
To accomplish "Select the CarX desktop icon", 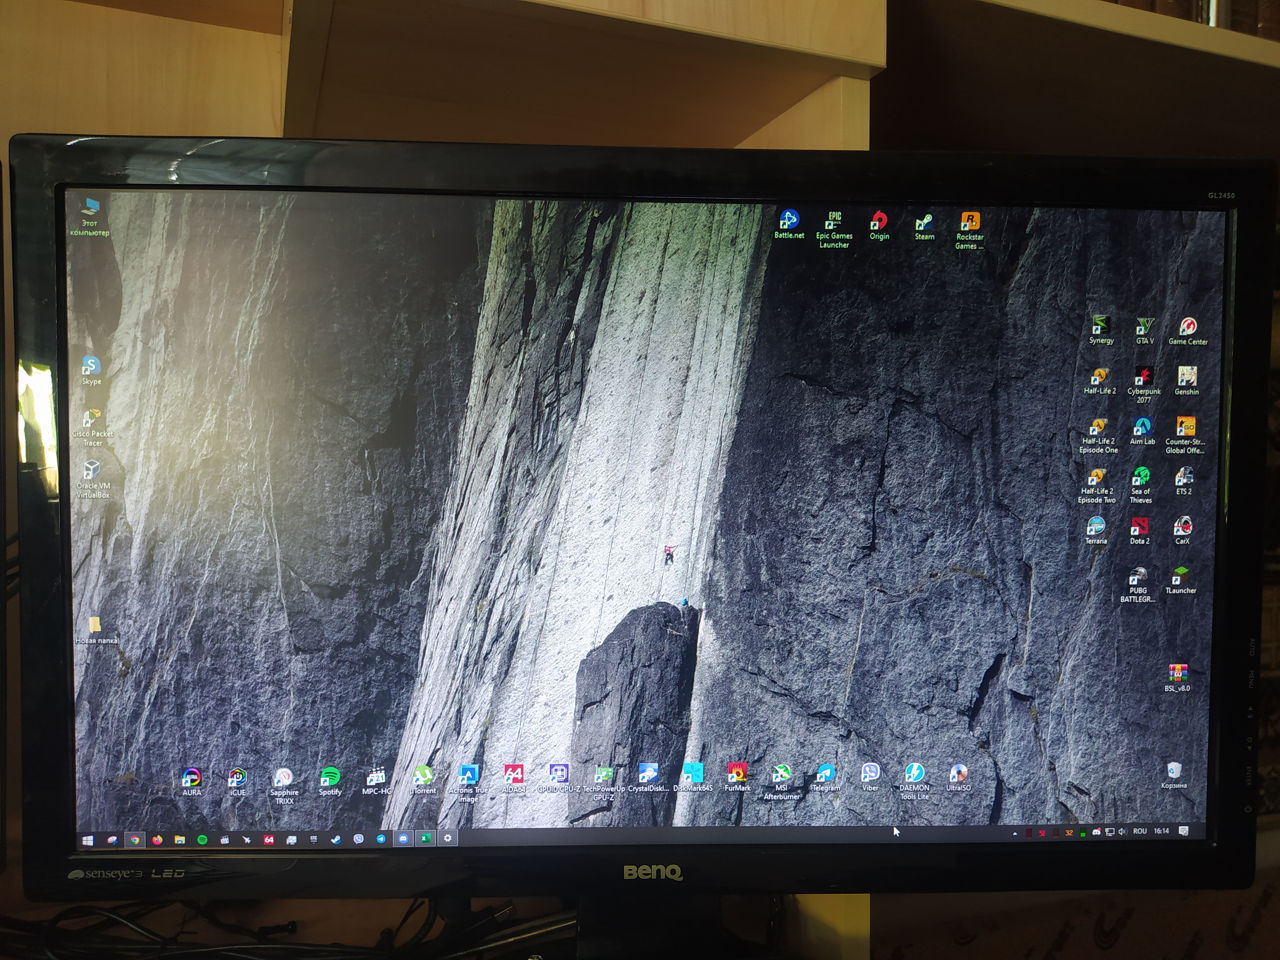I will click(x=1182, y=530).
